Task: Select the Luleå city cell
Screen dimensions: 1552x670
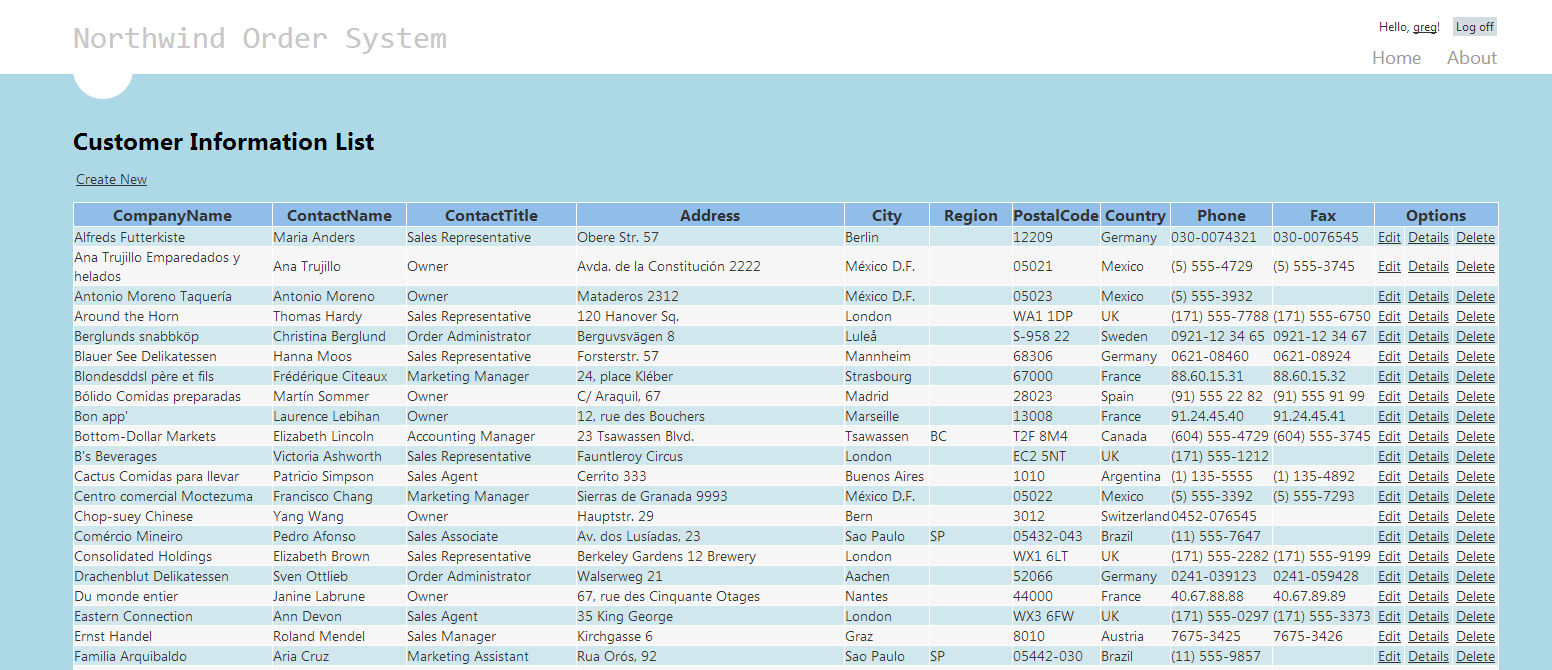Action: [887, 336]
